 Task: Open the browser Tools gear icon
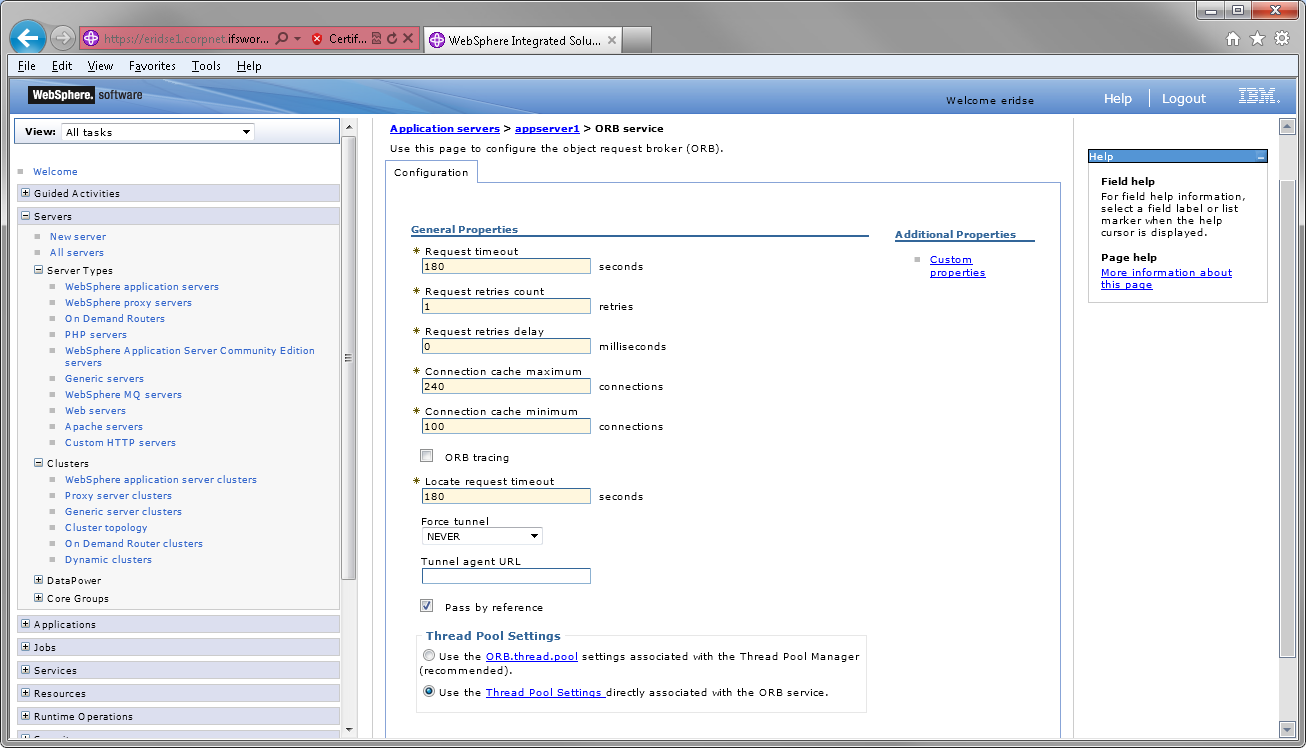coord(1281,39)
